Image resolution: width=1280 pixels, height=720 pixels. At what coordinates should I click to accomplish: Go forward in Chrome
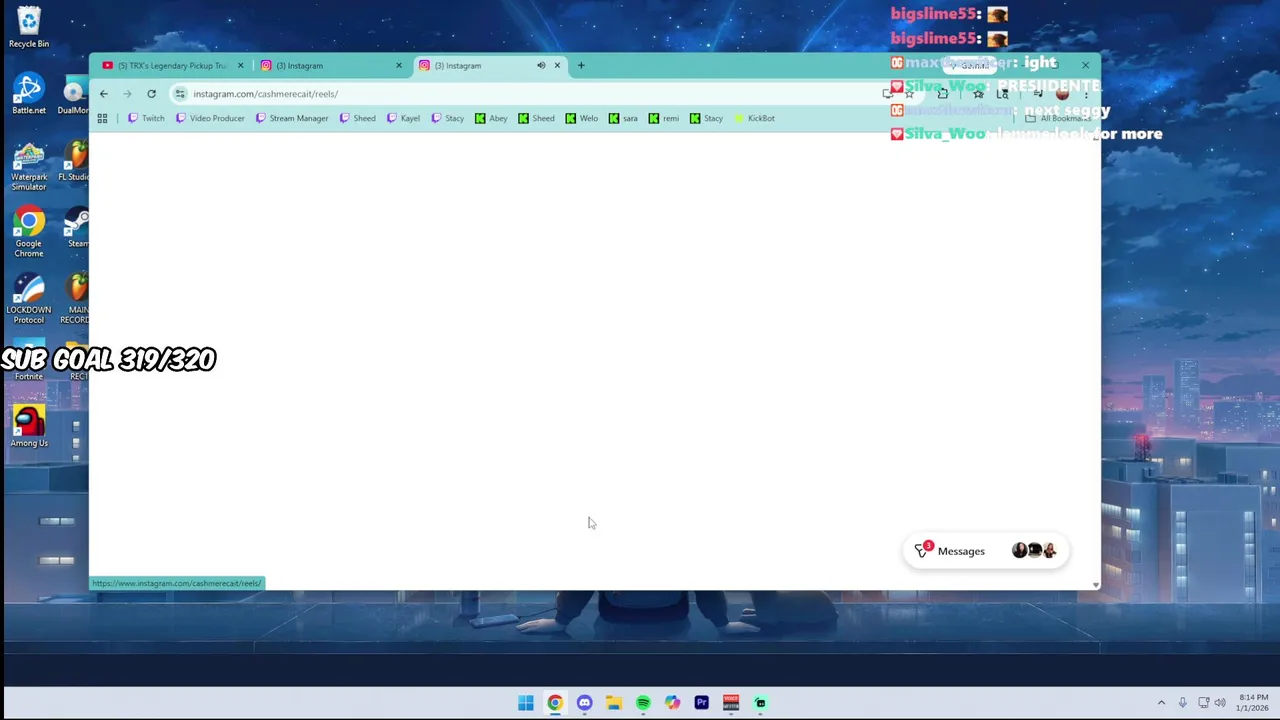(127, 94)
